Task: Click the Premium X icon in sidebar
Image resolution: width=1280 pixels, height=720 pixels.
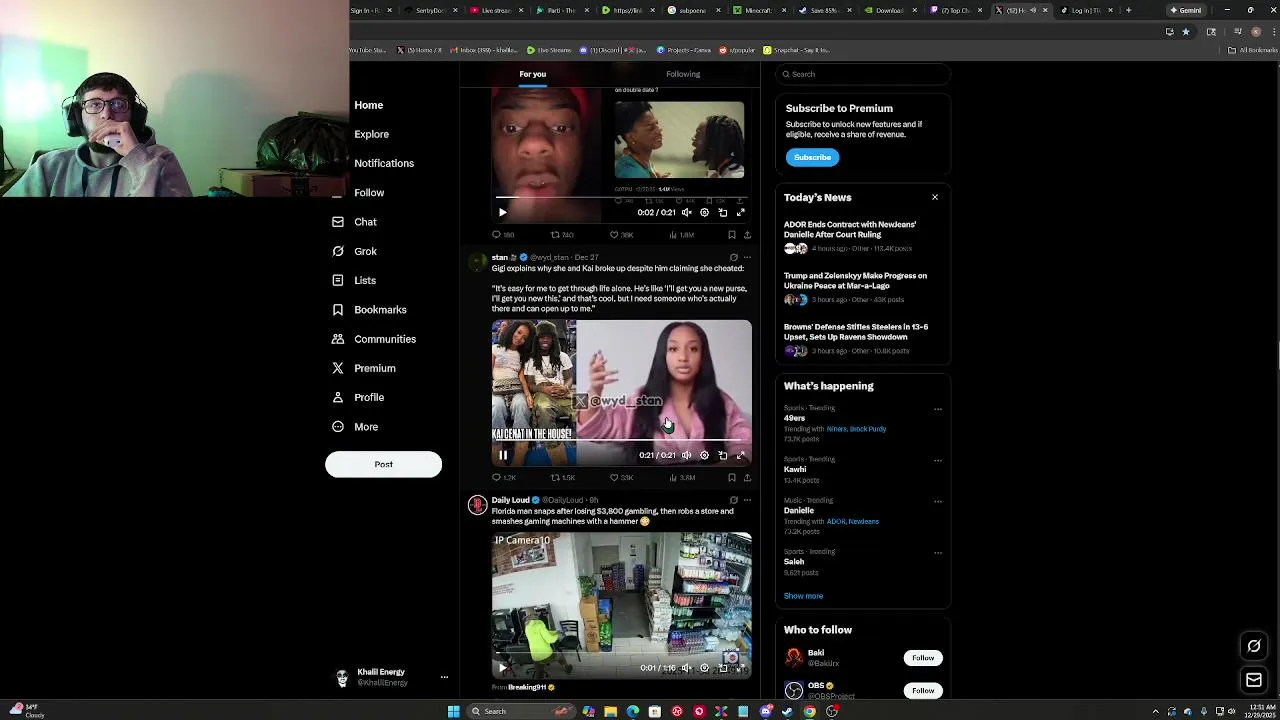Action: [338, 368]
